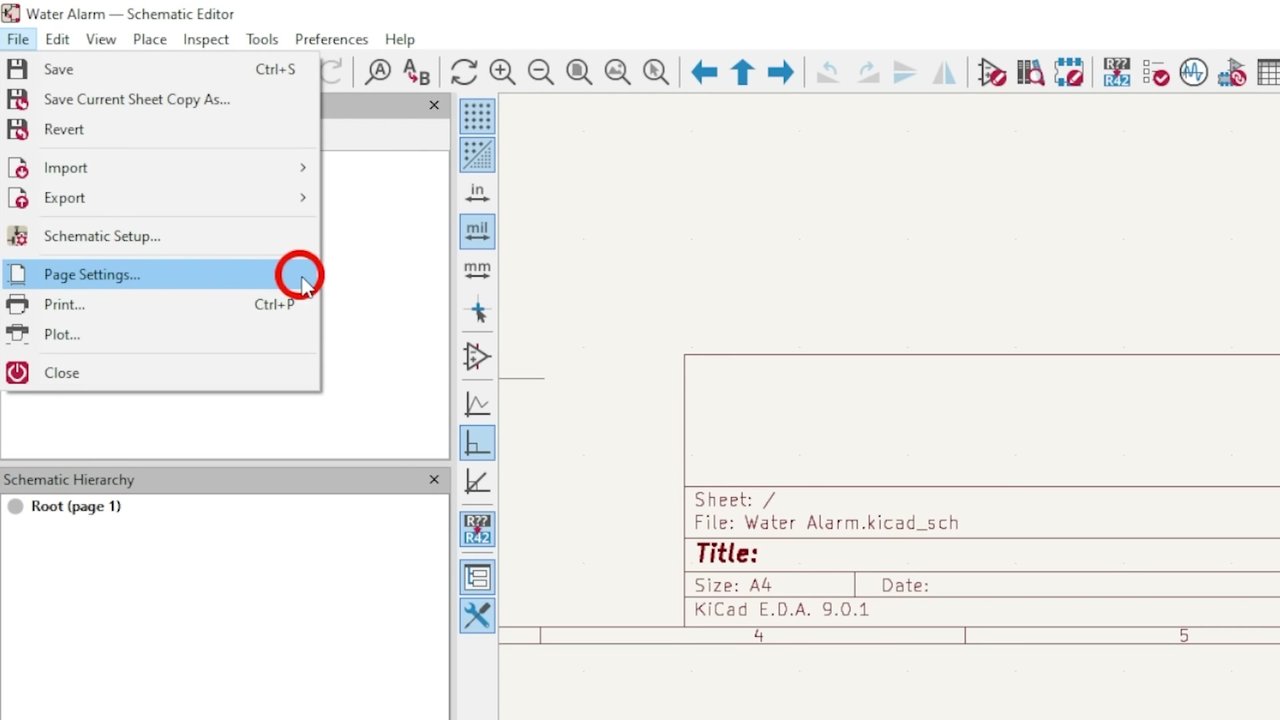Select Print in the File menu
The width and height of the screenshot is (1280, 720).
pyautogui.click(x=160, y=304)
